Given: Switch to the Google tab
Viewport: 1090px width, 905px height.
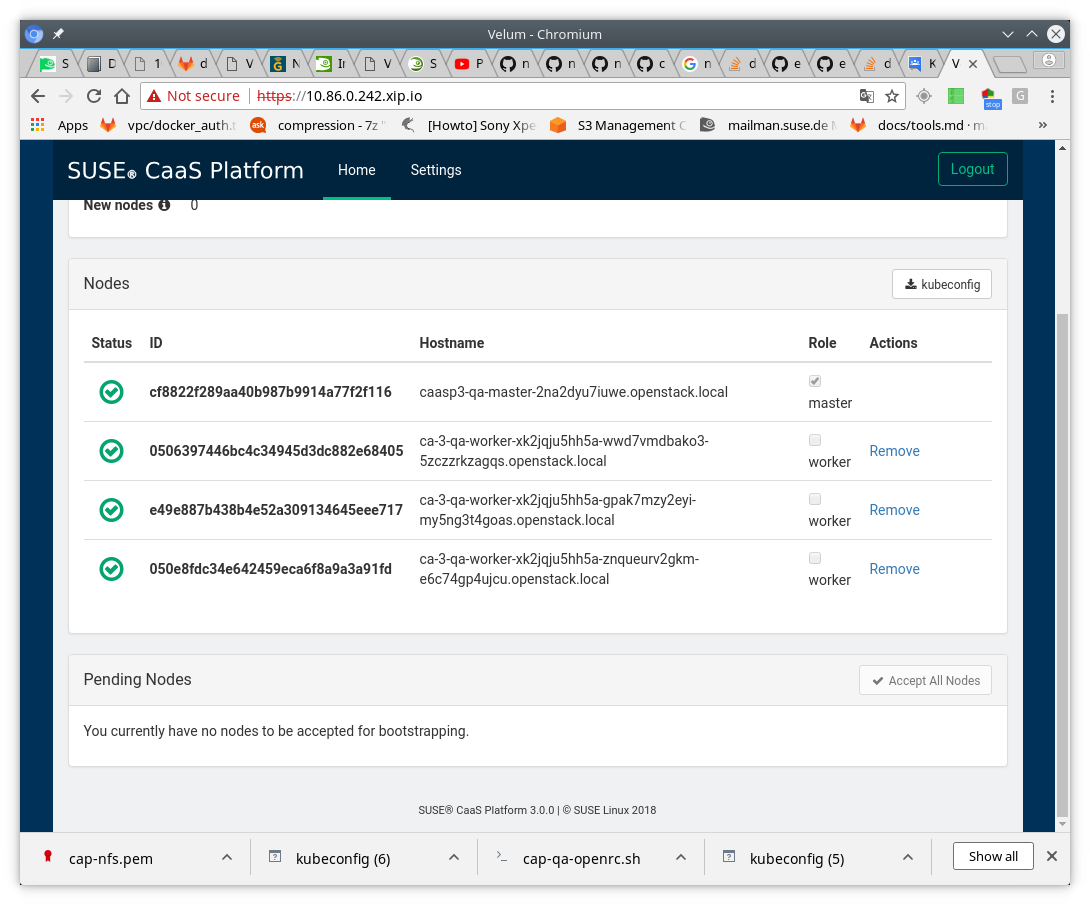Looking at the screenshot, I should coord(697,64).
